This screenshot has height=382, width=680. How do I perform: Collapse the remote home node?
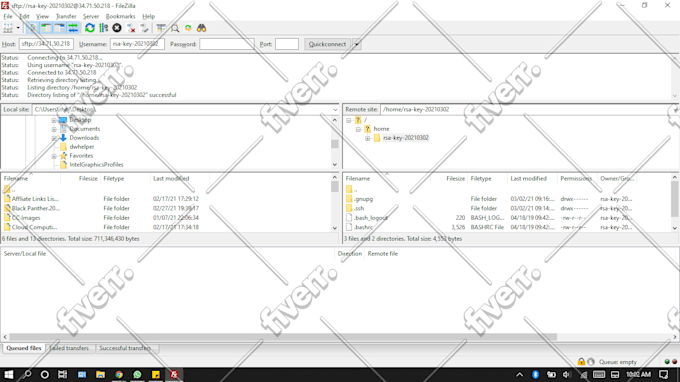[358, 129]
